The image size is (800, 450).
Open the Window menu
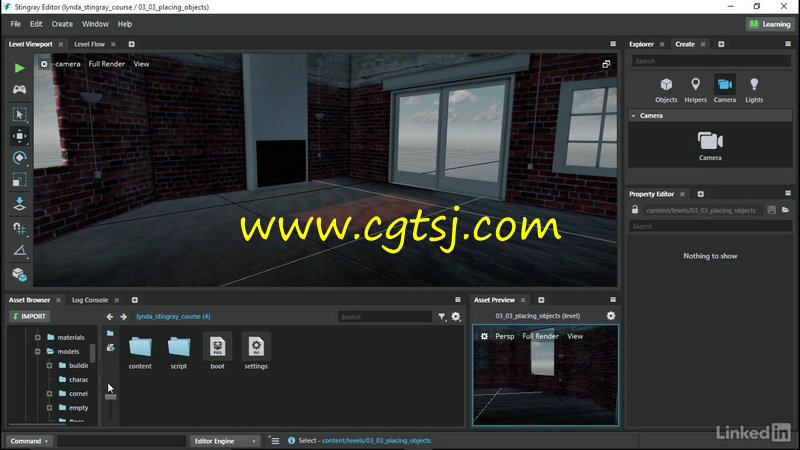pyautogui.click(x=95, y=24)
